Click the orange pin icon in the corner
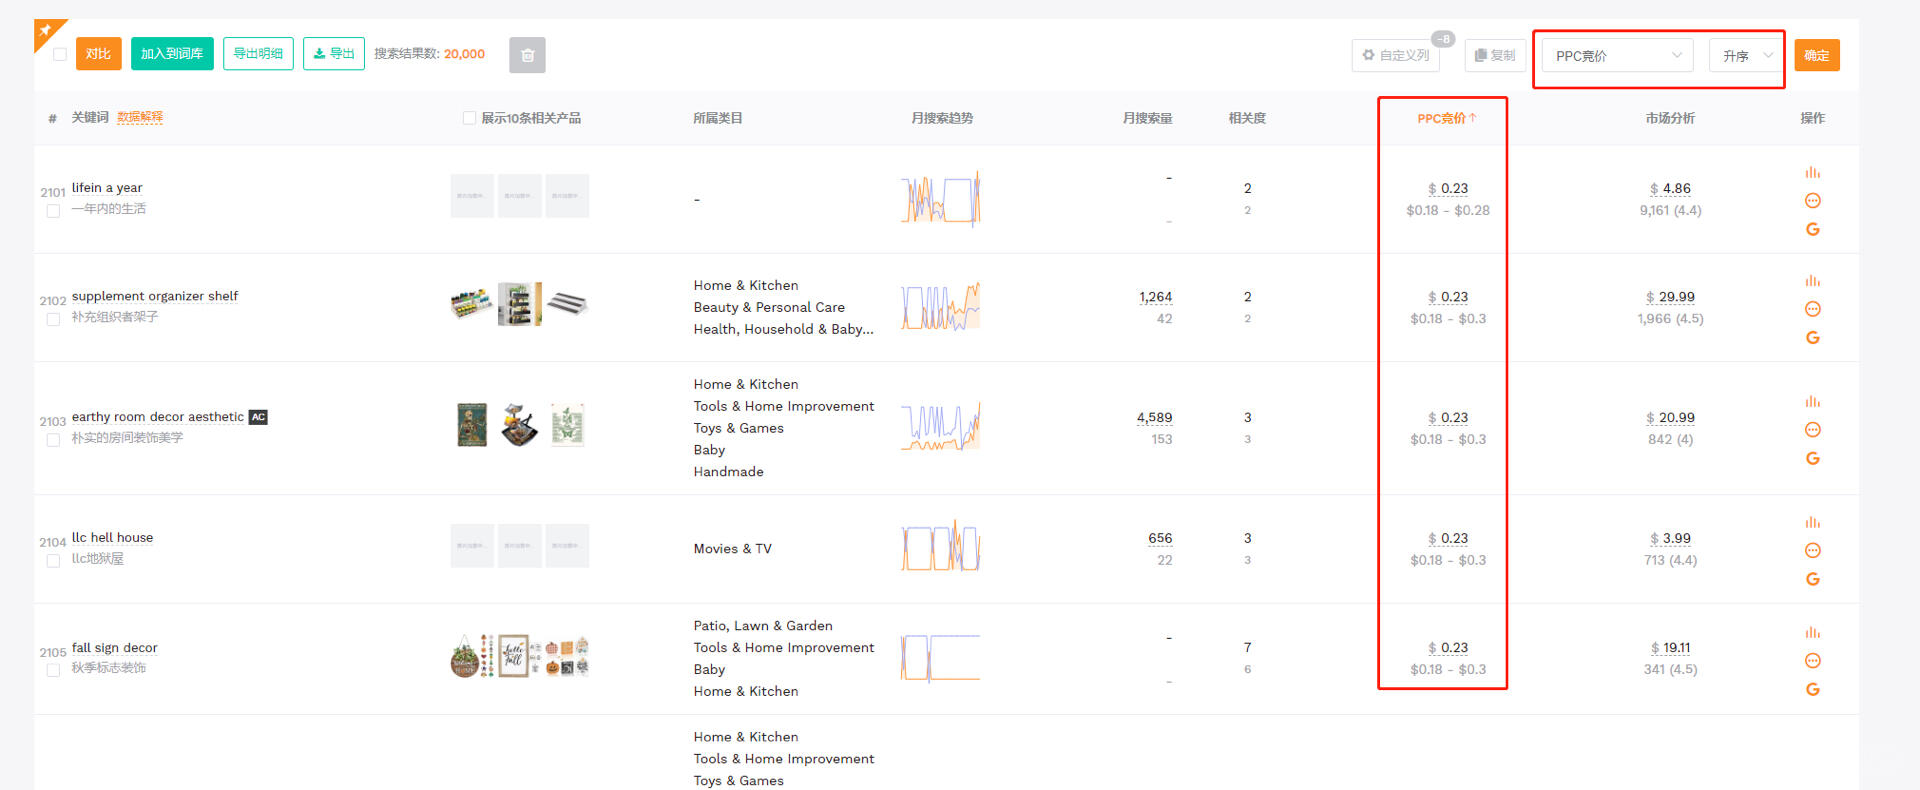The image size is (1920, 790). pyautogui.click(x=46, y=31)
